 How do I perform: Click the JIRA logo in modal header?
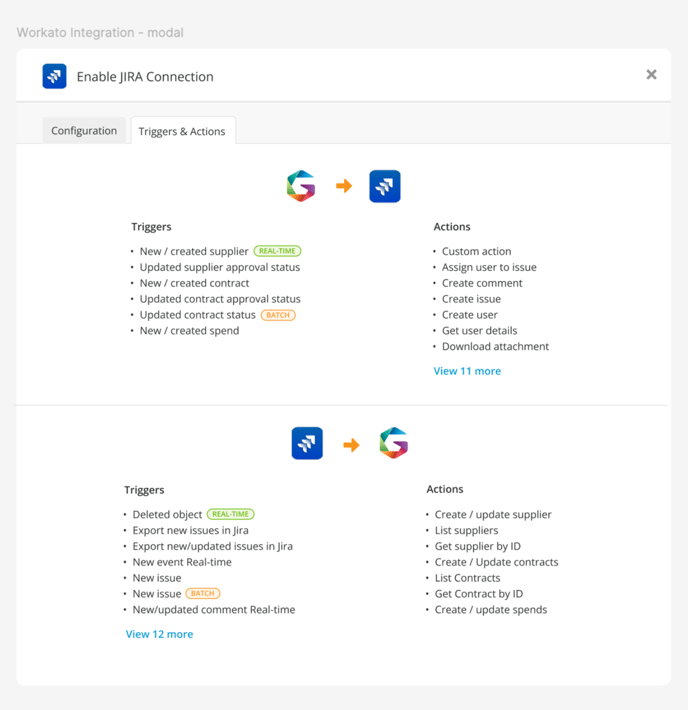coord(54,76)
